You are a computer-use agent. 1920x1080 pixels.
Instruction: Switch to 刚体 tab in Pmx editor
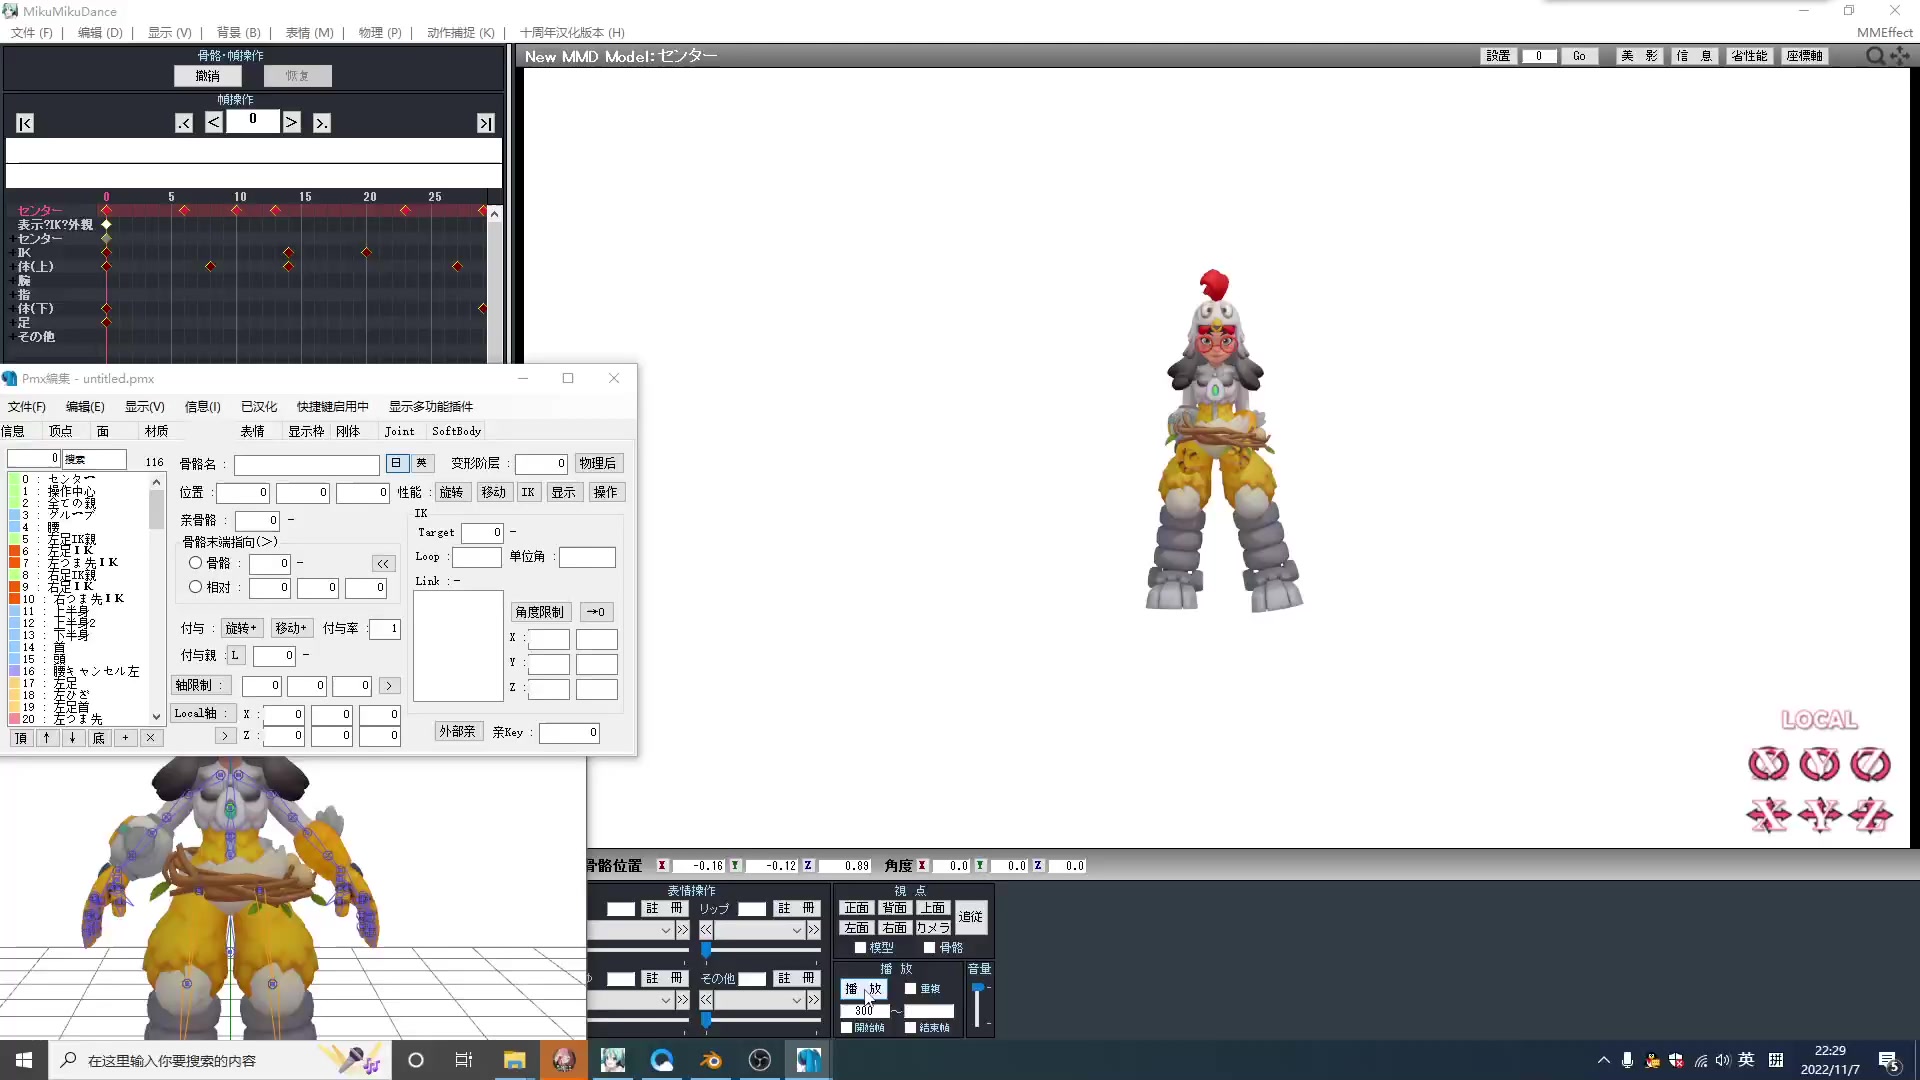348,431
